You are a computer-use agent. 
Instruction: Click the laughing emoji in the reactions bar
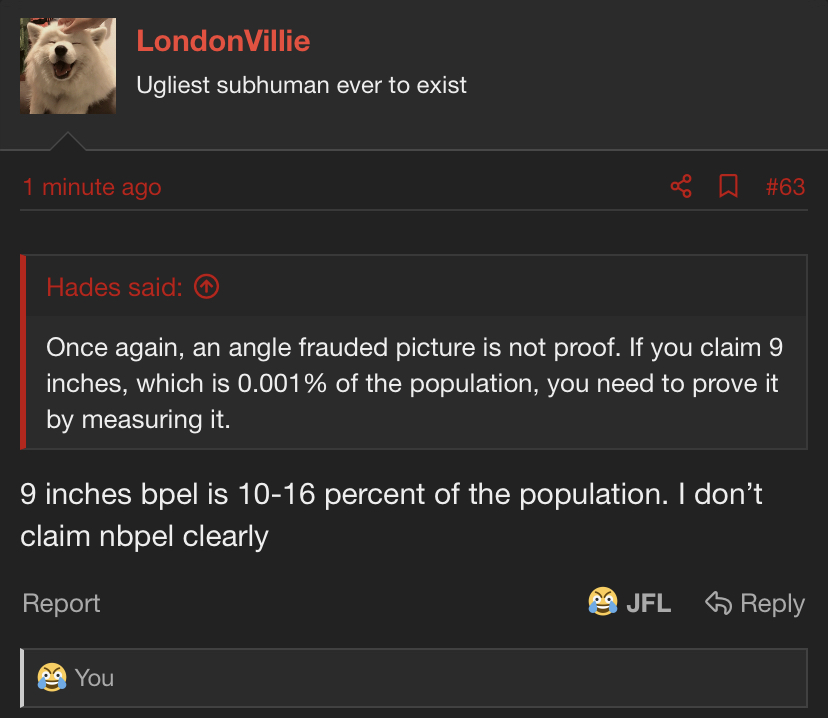point(52,677)
